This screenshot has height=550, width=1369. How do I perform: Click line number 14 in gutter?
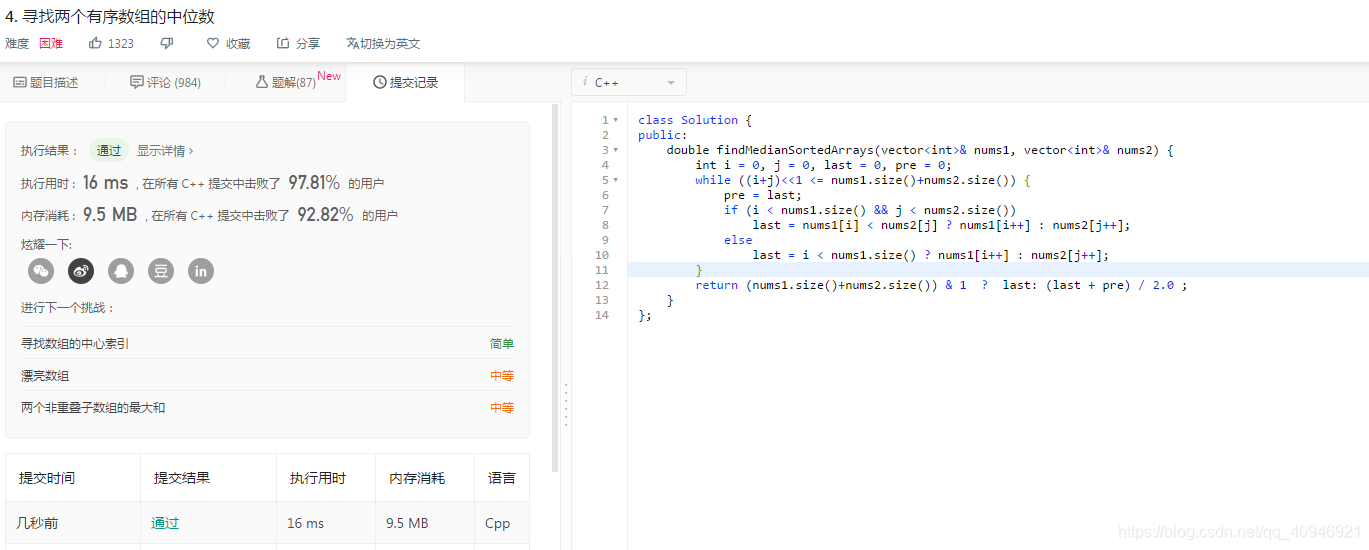pos(601,315)
